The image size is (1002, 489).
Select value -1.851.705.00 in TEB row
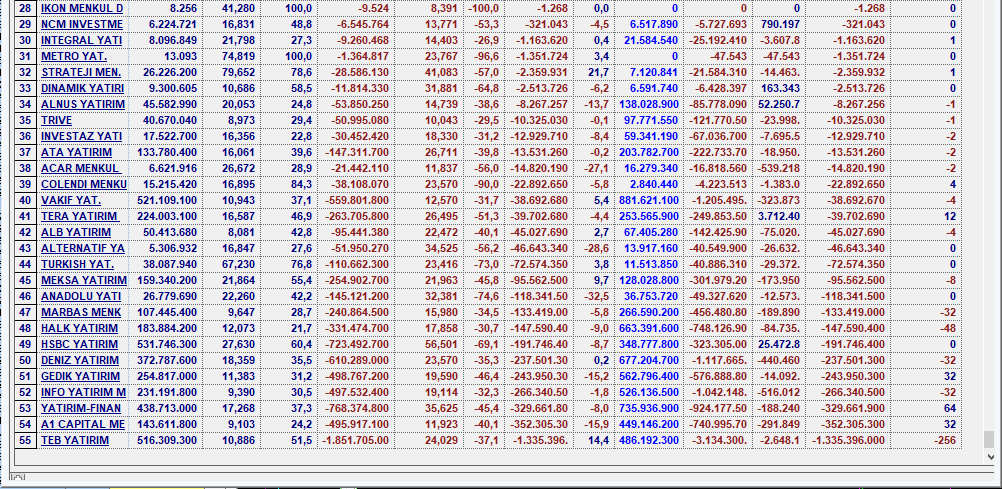tap(355, 440)
